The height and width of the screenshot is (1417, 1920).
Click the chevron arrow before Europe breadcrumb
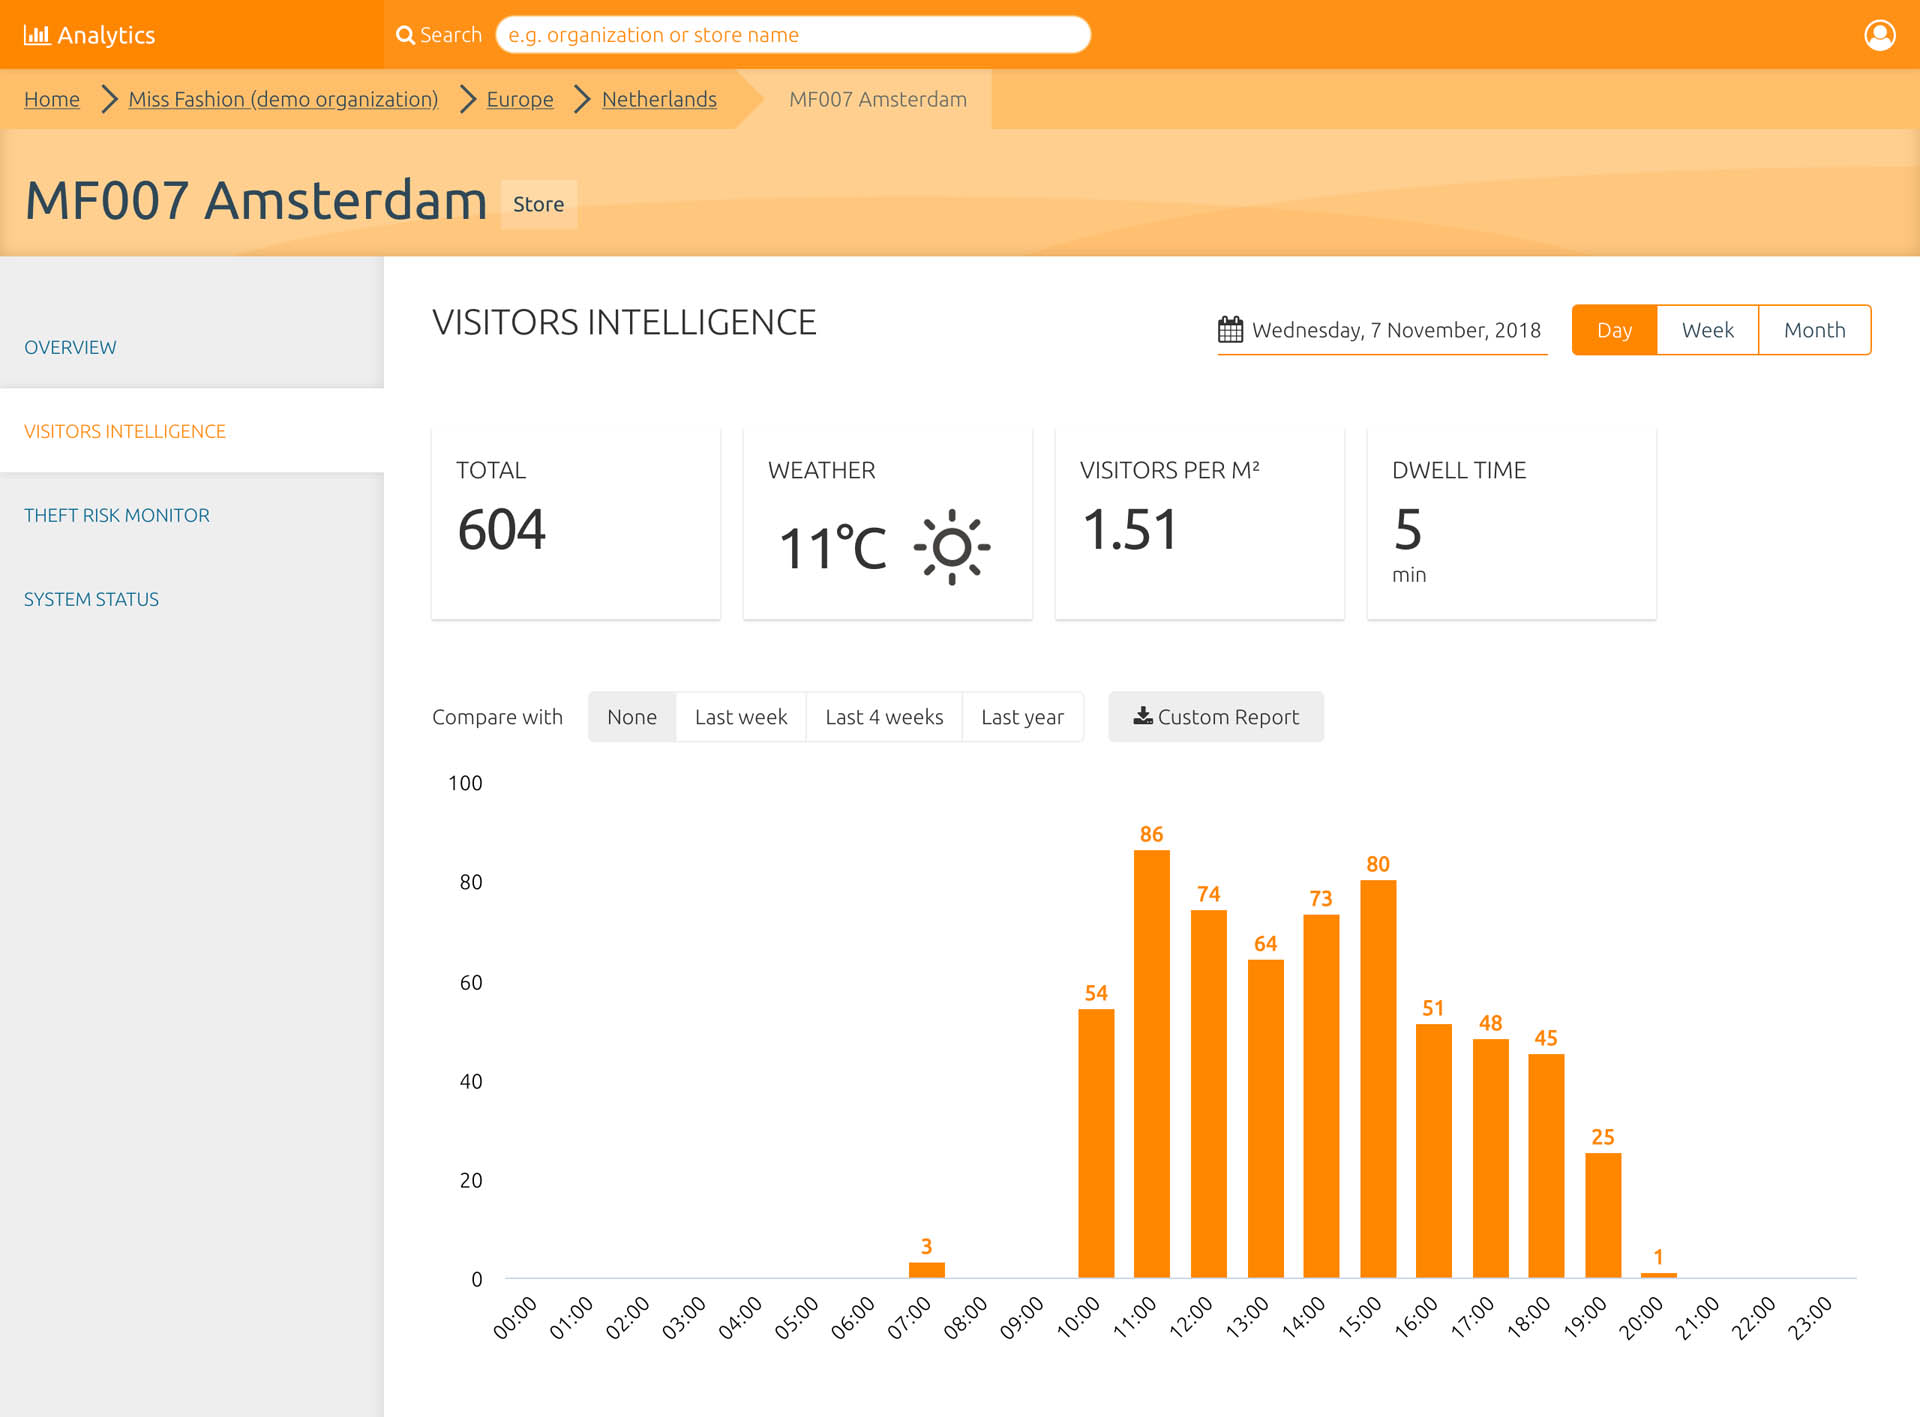pos(467,99)
